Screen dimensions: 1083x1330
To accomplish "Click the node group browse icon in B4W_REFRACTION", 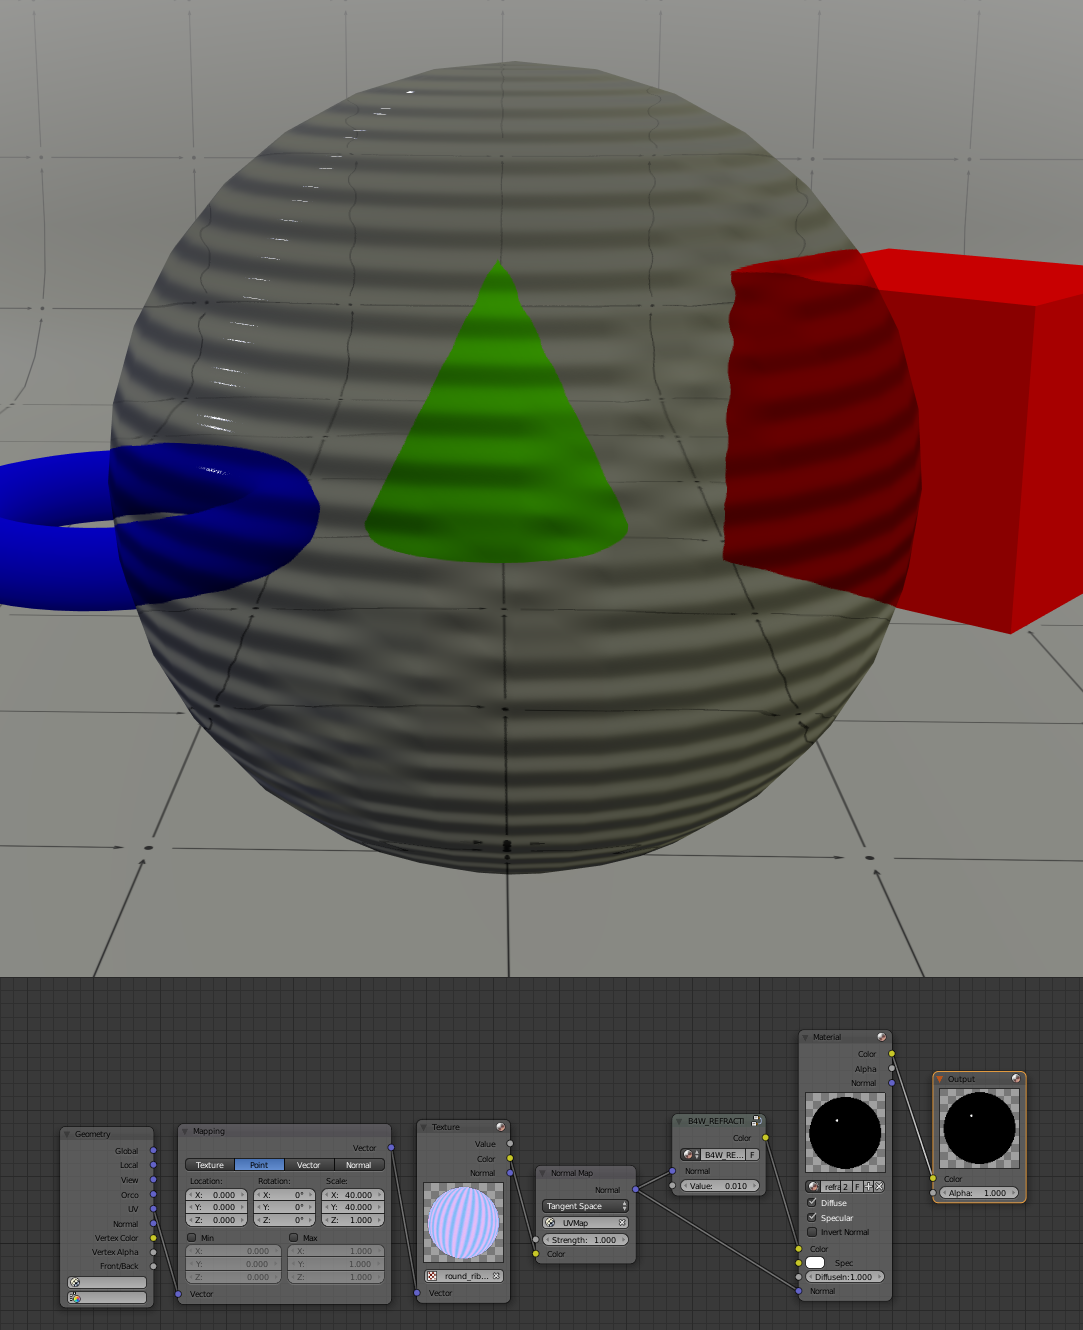I will (x=690, y=1155).
